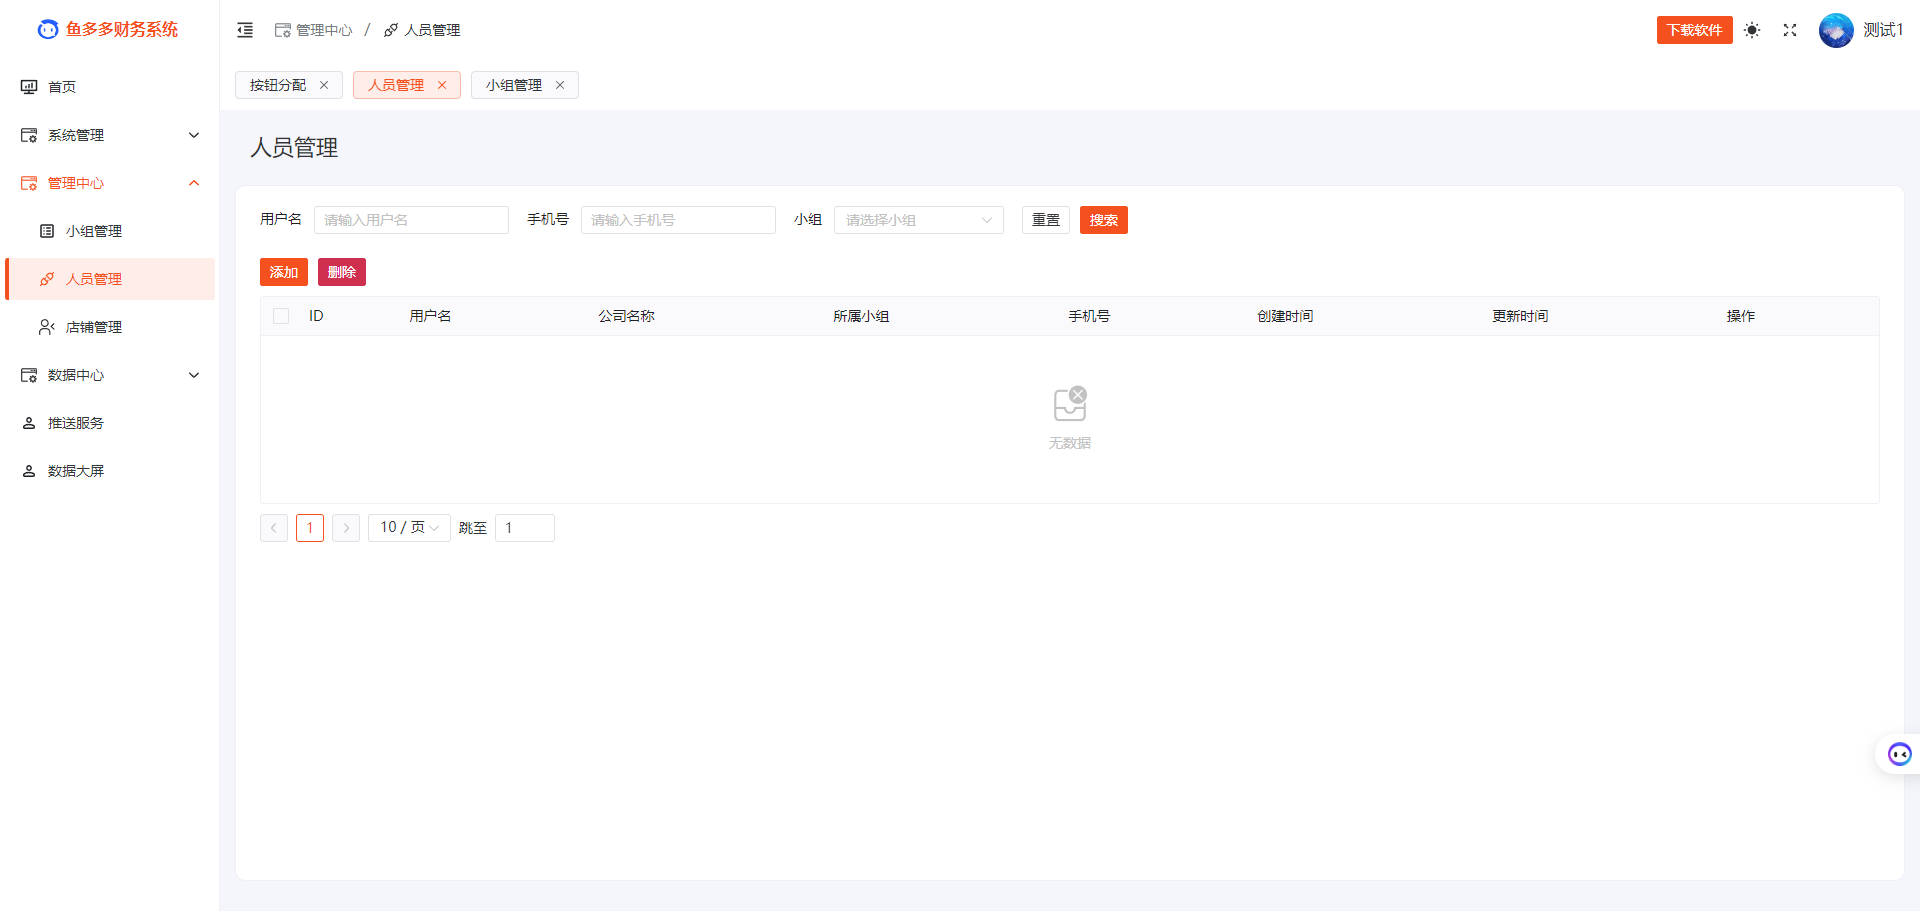Tick the select-all checkbox in table header

(281, 316)
